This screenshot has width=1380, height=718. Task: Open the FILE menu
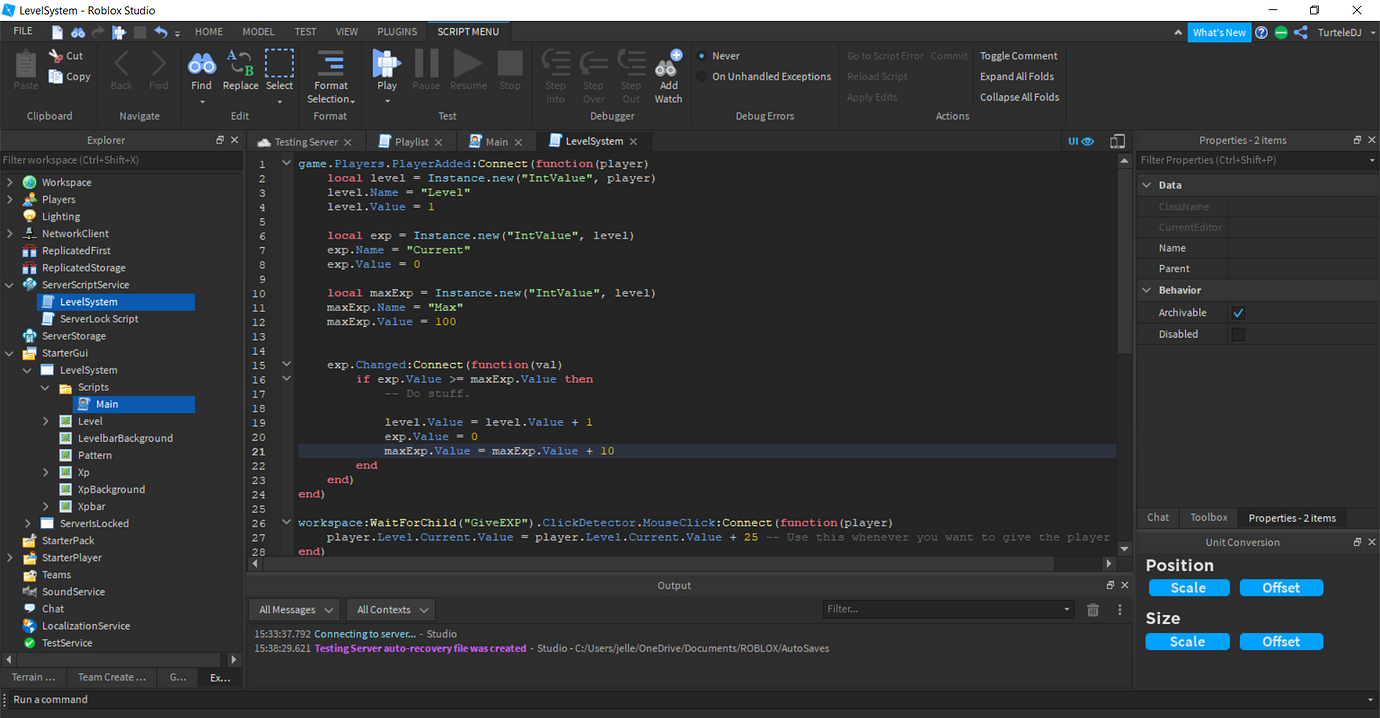pos(23,31)
